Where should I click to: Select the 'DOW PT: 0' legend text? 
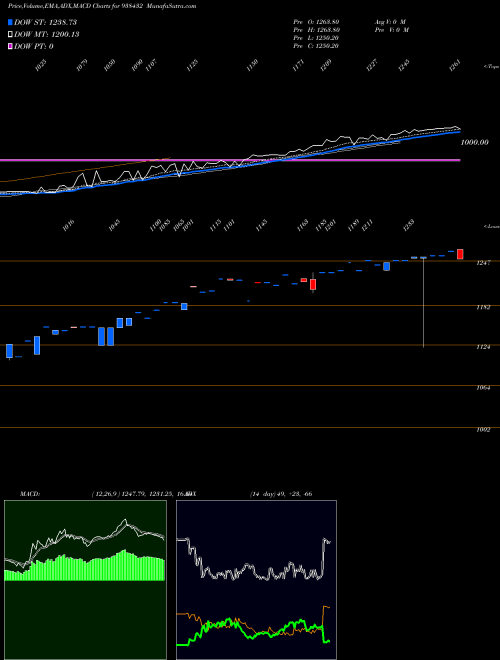pos(34,46)
